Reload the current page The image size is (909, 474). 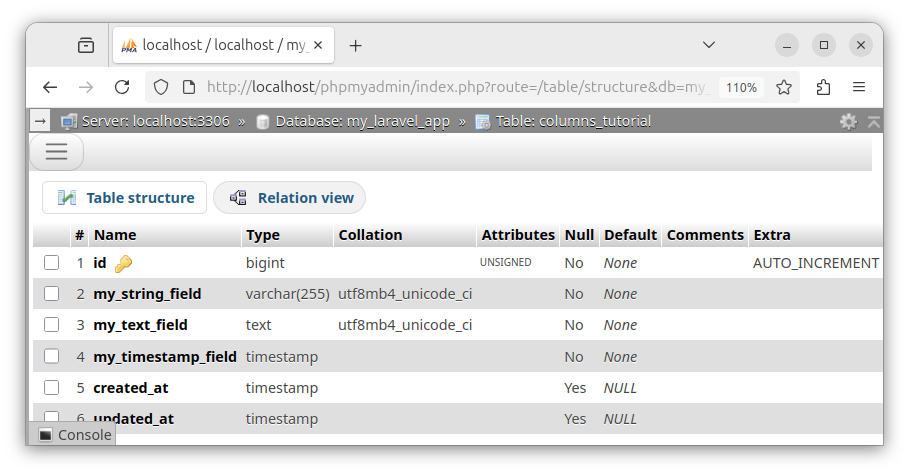tap(122, 87)
